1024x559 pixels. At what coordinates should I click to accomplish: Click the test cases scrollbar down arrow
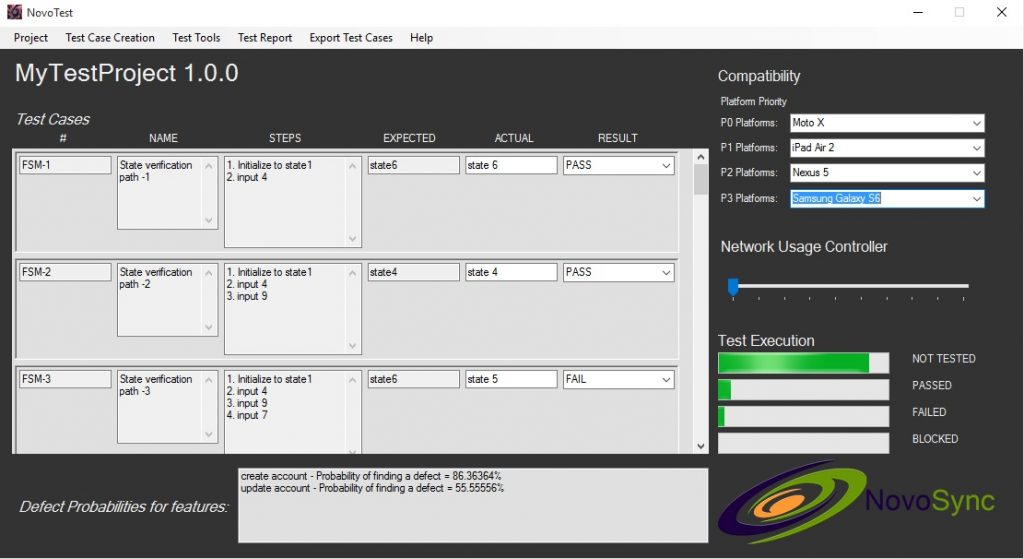tap(700, 447)
